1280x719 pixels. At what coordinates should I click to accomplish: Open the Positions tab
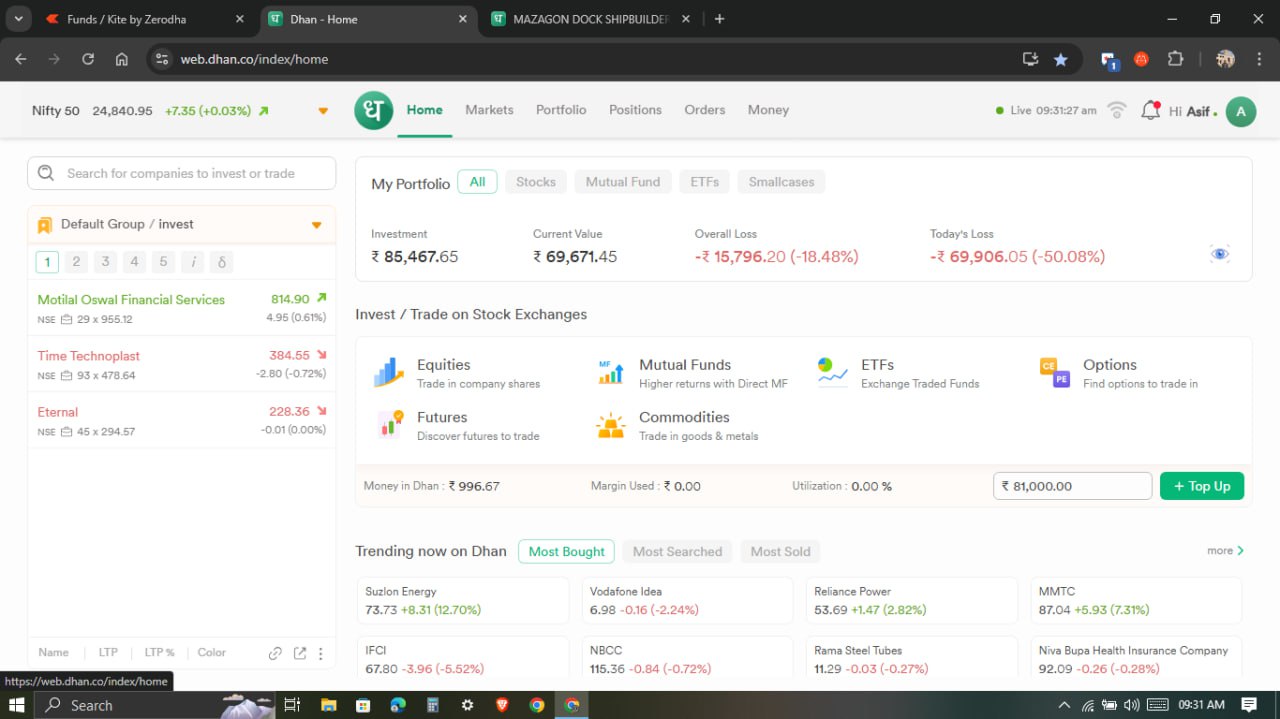tap(635, 110)
